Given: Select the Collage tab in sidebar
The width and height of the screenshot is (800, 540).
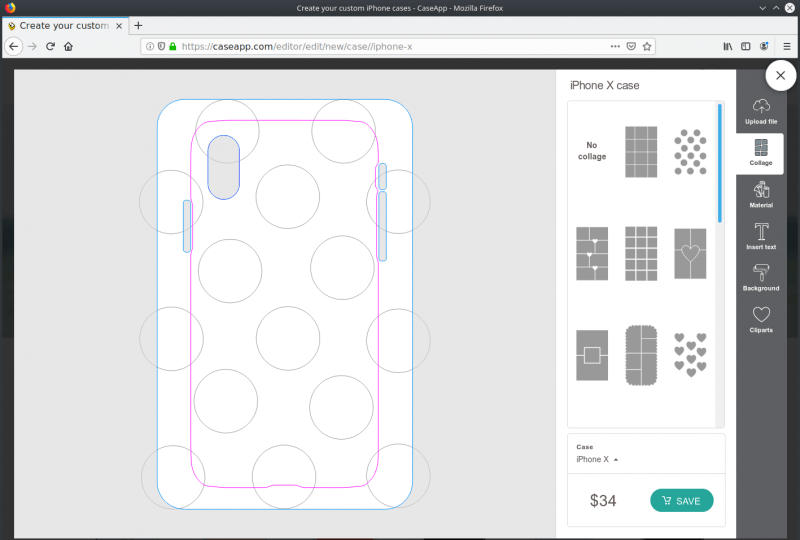Looking at the screenshot, I should 760,153.
